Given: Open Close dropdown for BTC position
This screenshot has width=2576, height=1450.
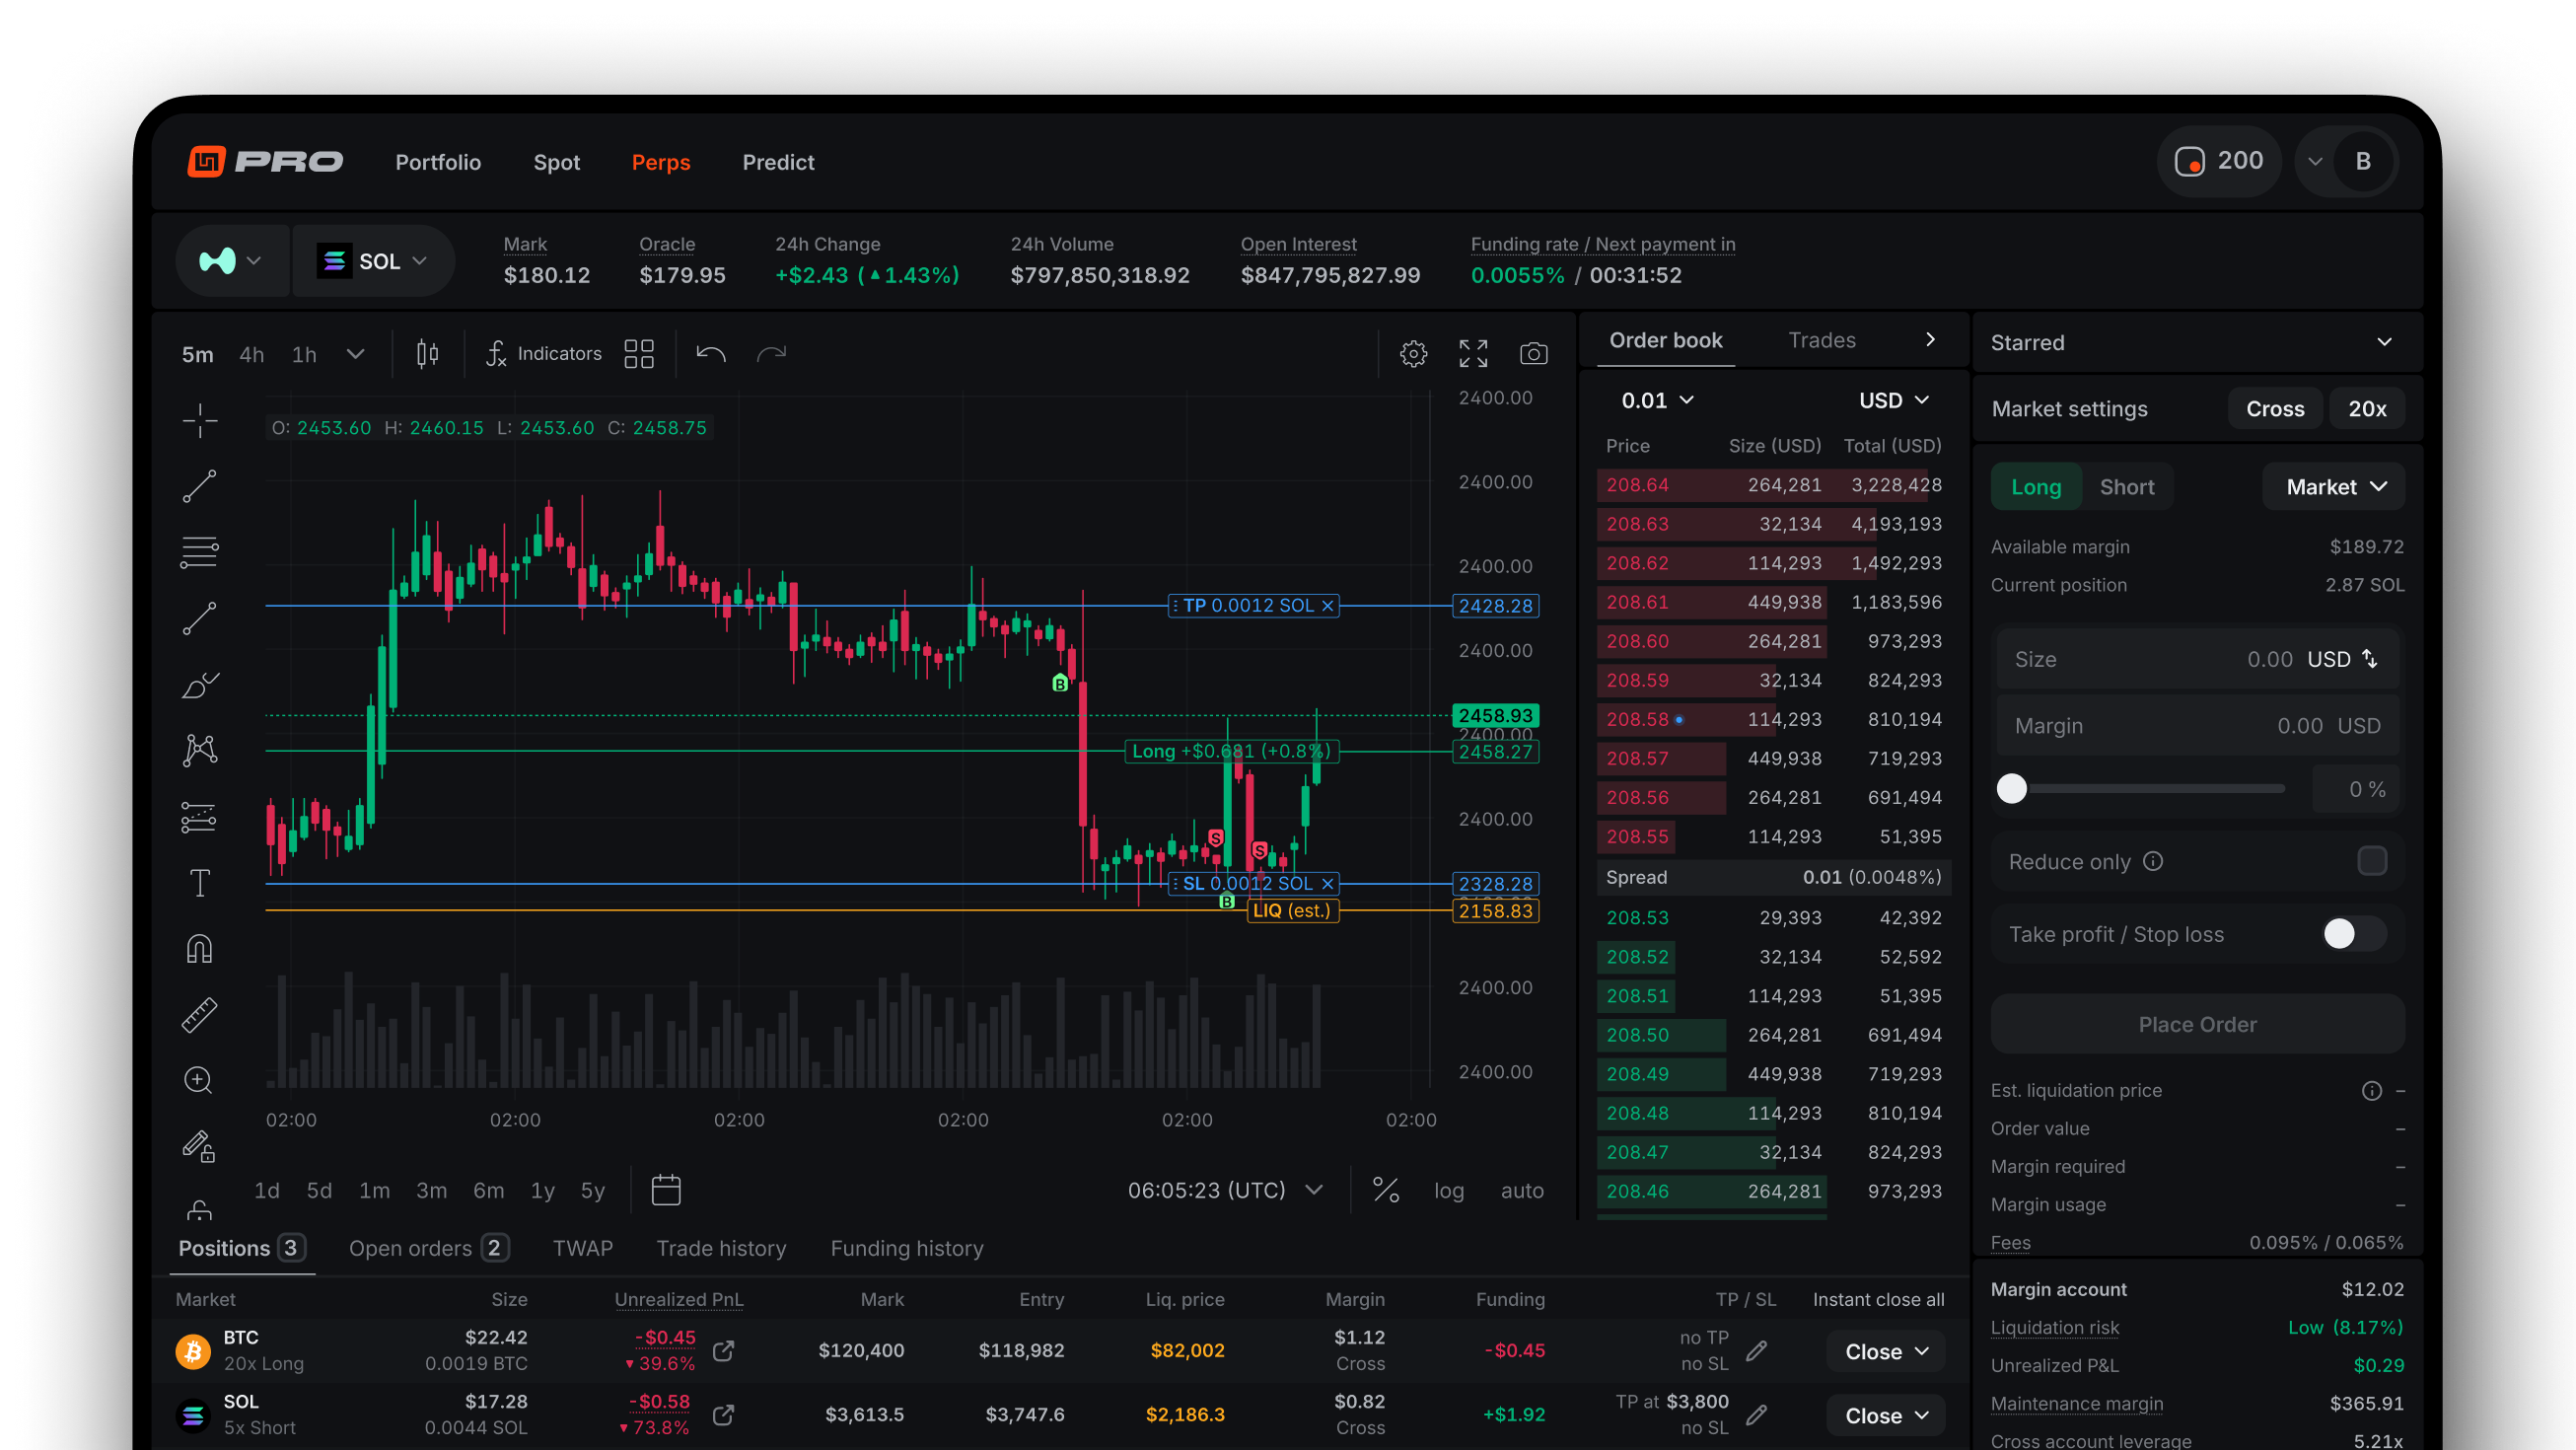Looking at the screenshot, I should [x=1886, y=1351].
